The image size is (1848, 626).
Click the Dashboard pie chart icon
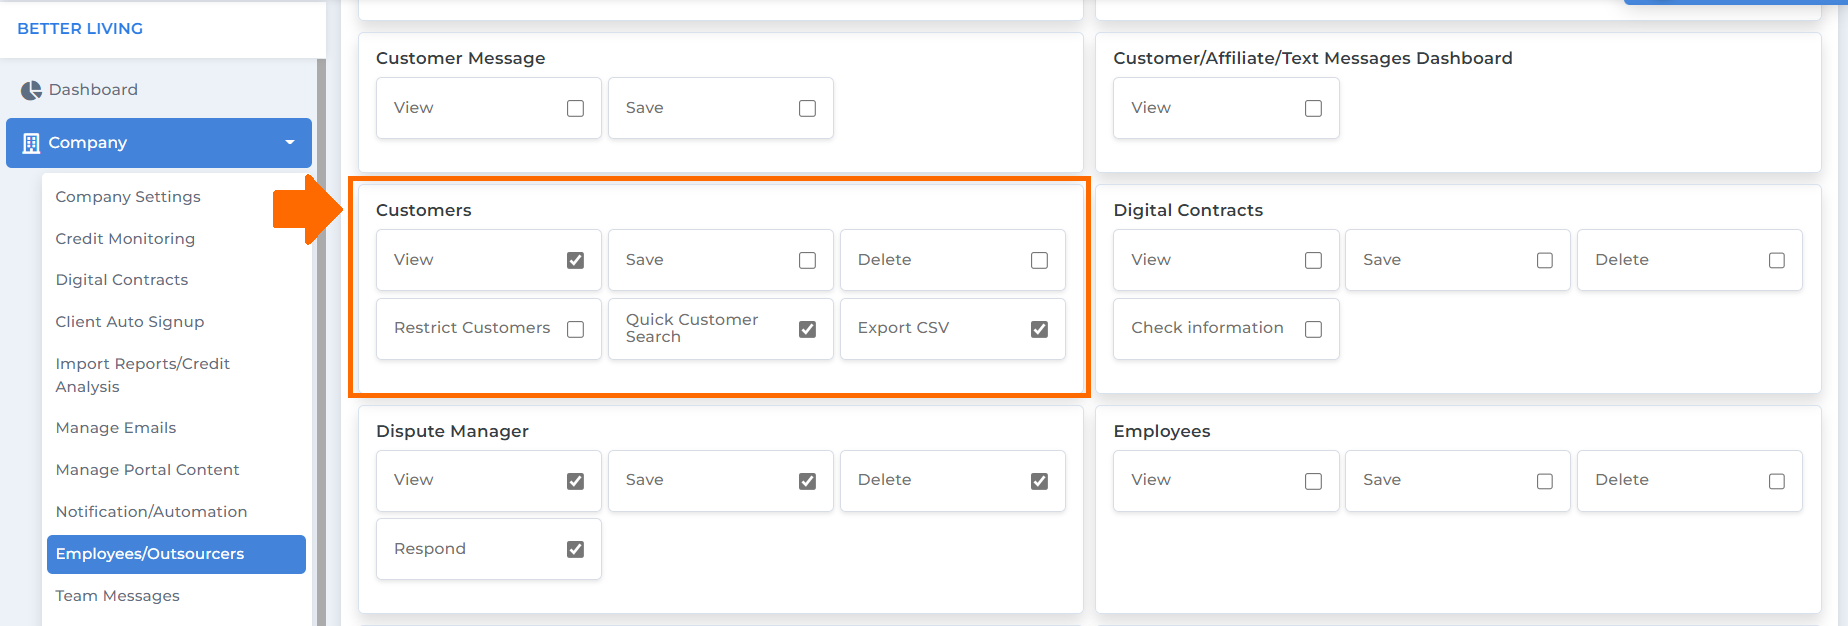tap(31, 90)
